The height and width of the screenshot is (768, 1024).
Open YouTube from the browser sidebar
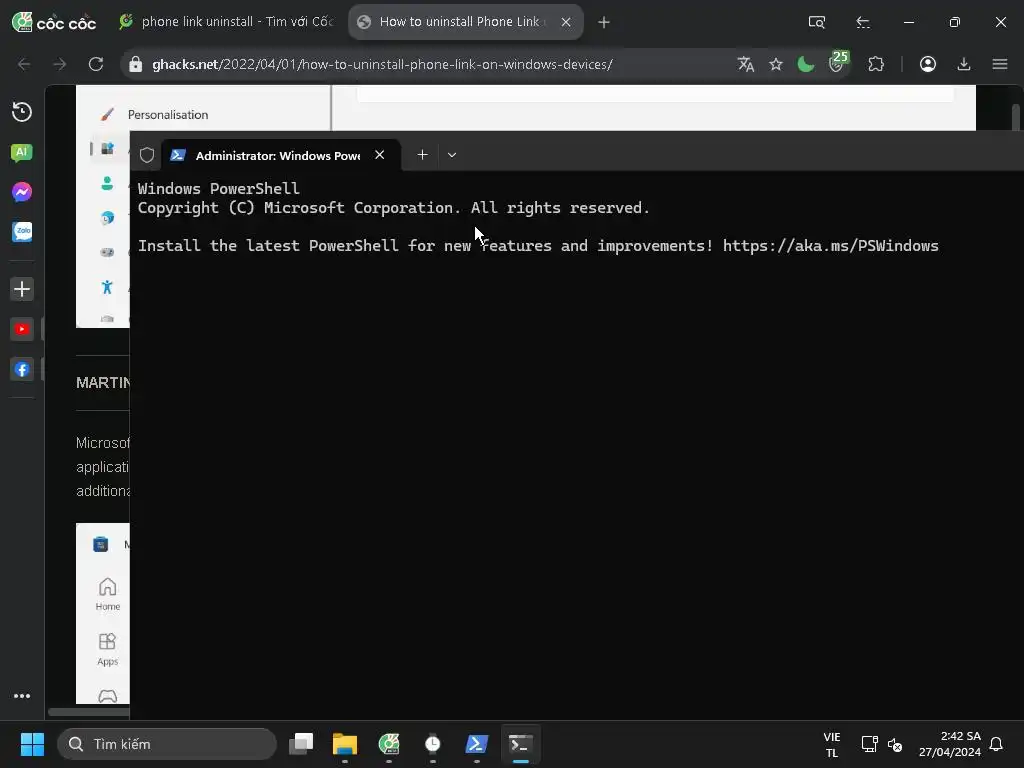(22, 329)
